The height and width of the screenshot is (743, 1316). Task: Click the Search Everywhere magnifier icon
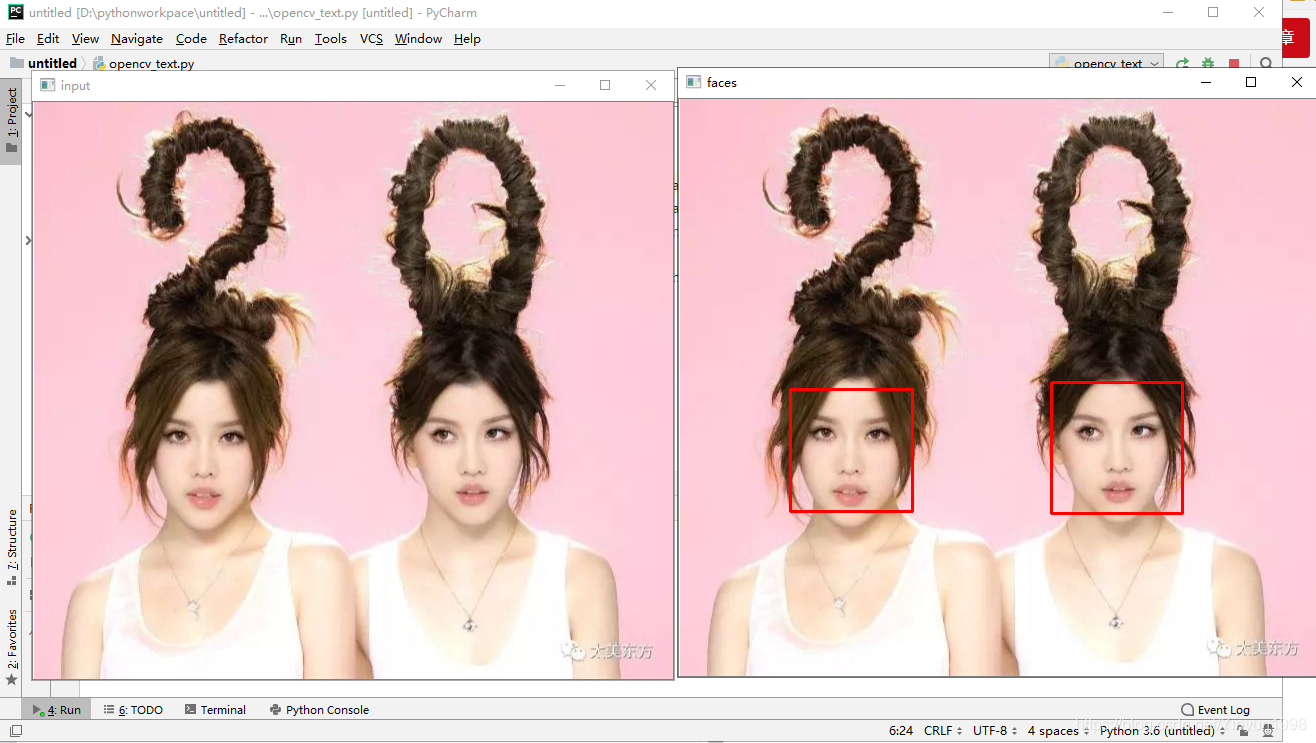coord(1266,64)
